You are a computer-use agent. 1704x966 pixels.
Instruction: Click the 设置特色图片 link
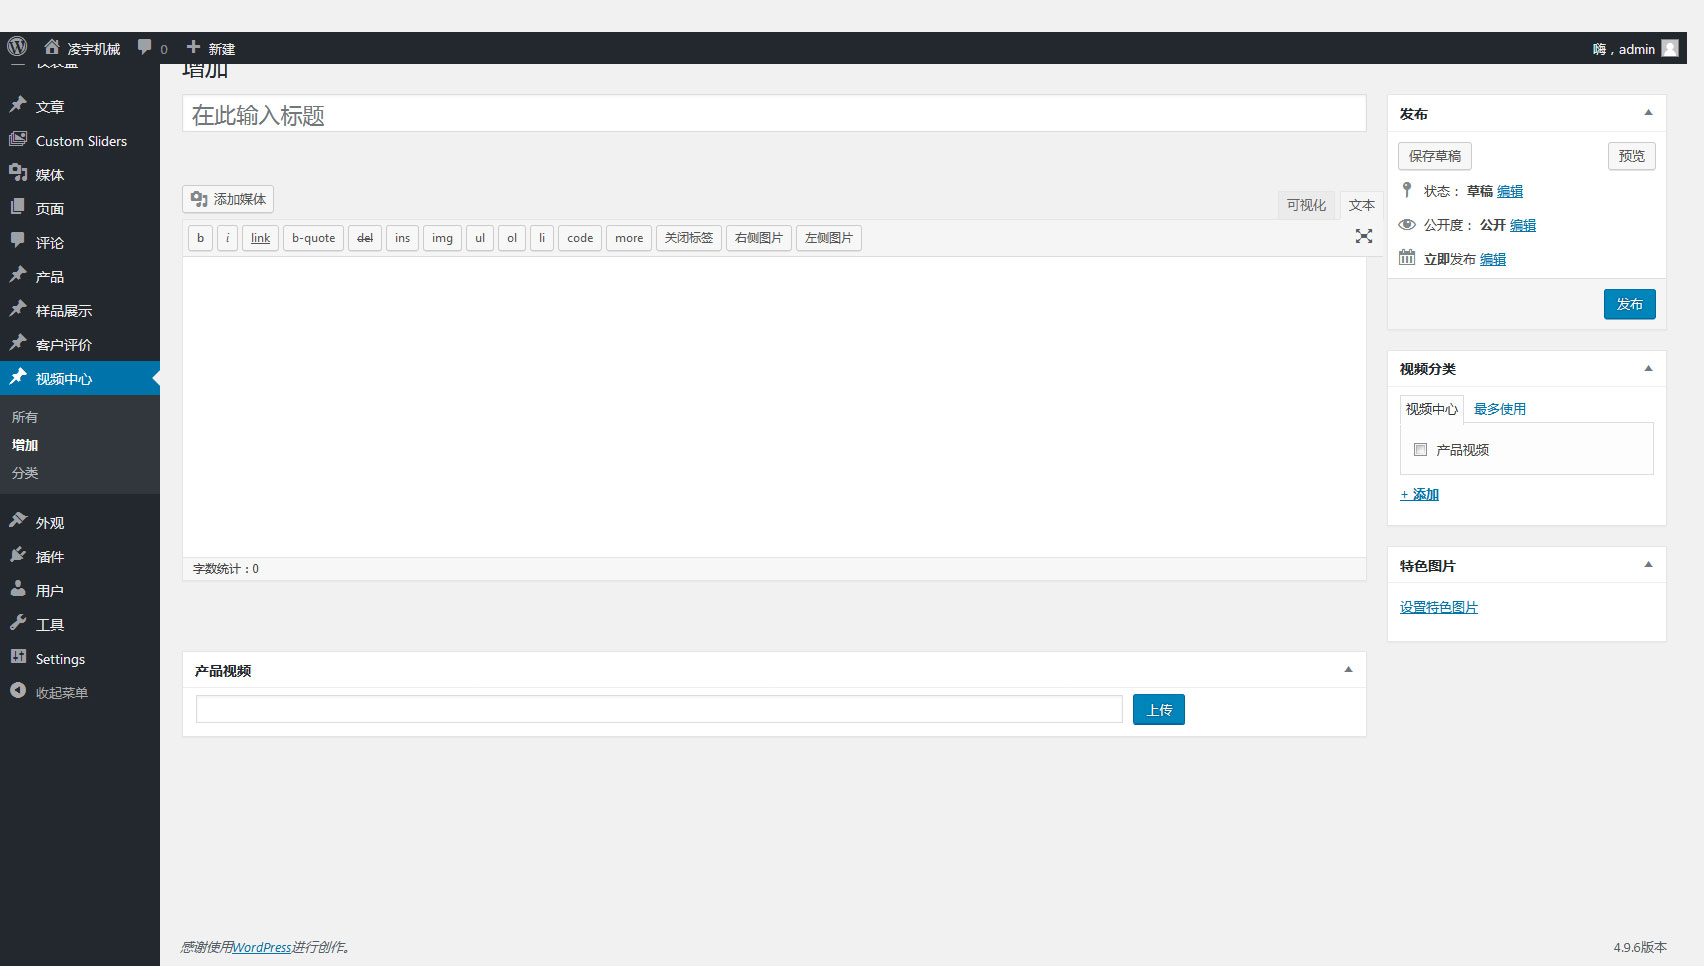pos(1439,607)
